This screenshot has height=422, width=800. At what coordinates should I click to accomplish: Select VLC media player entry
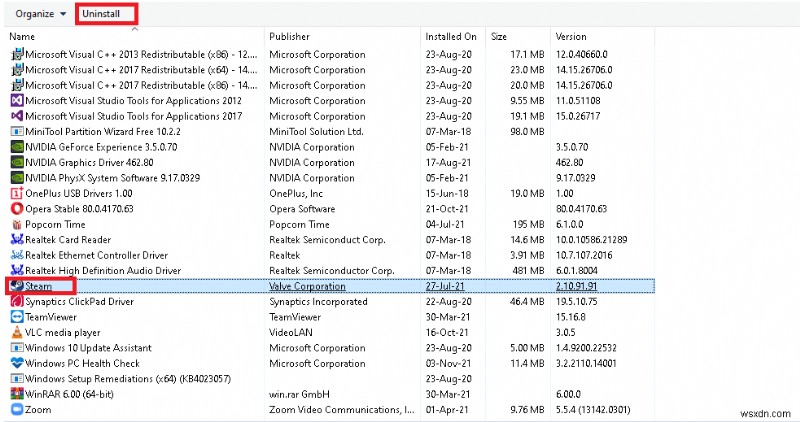point(63,332)
